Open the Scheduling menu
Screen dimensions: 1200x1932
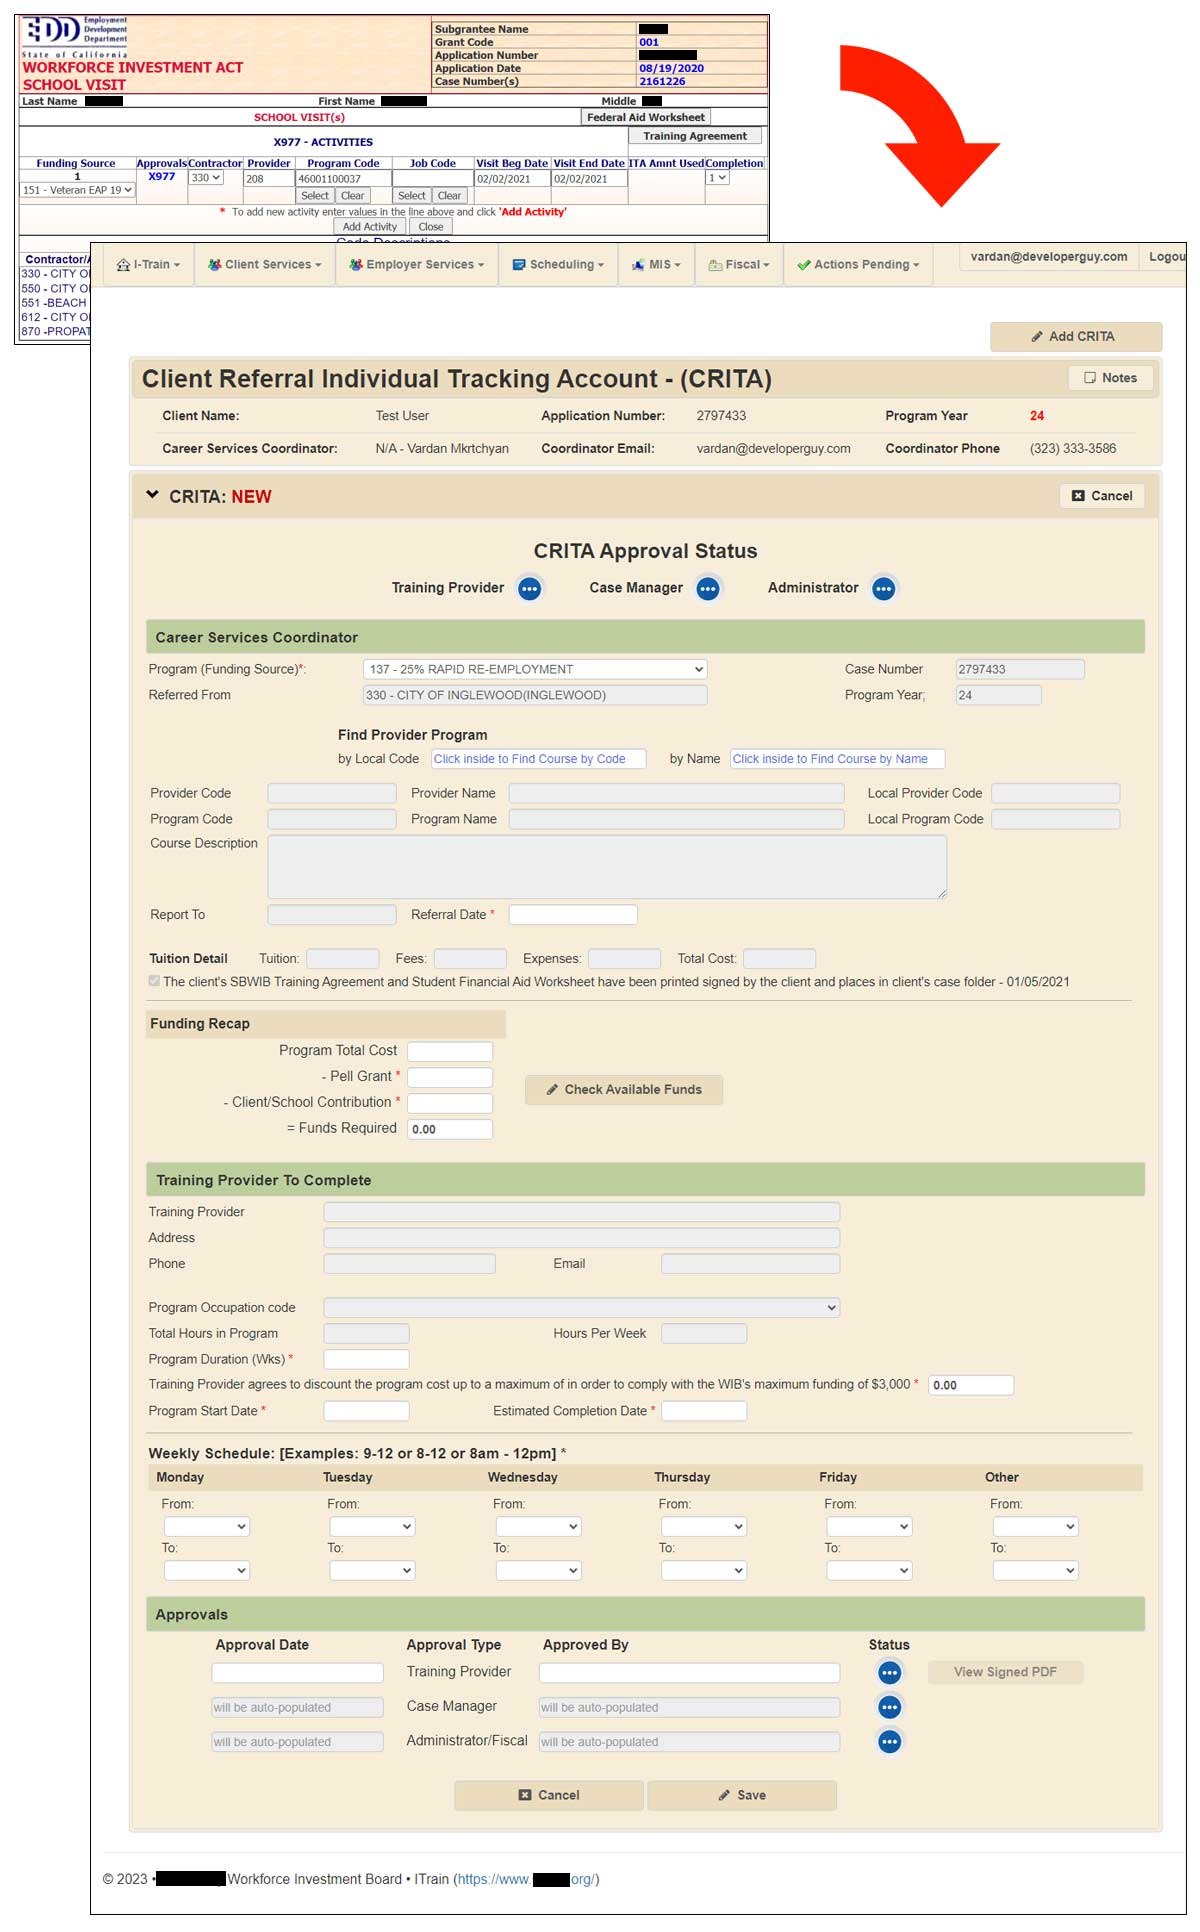pos(558,265)
